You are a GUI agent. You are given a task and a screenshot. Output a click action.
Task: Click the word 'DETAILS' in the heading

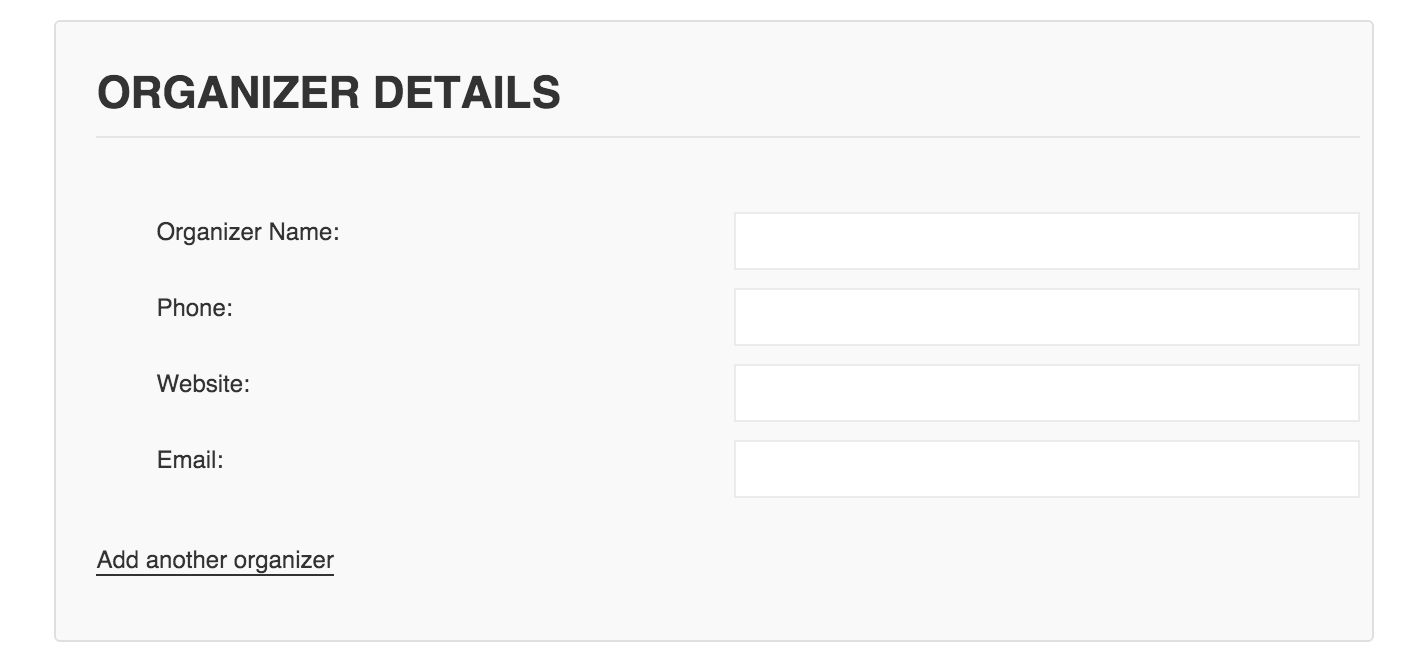coord(466,94)
